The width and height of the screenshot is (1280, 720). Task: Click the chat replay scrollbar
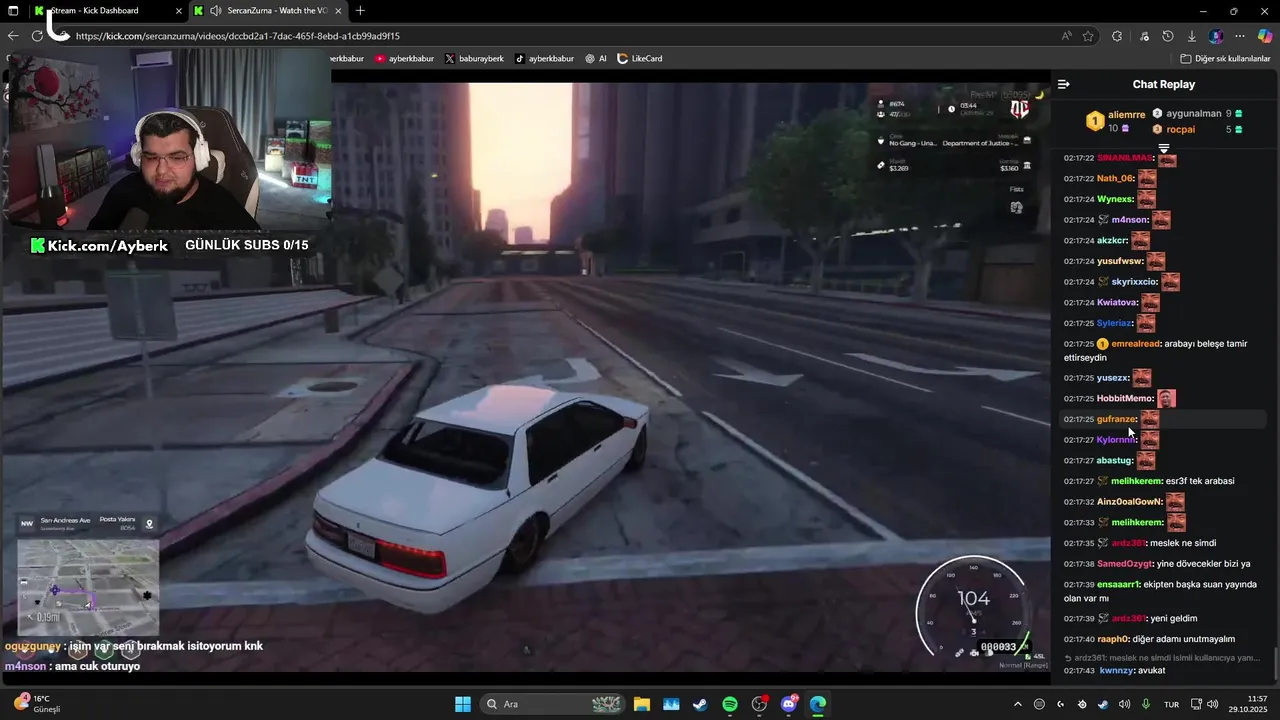pos(1274,662)
